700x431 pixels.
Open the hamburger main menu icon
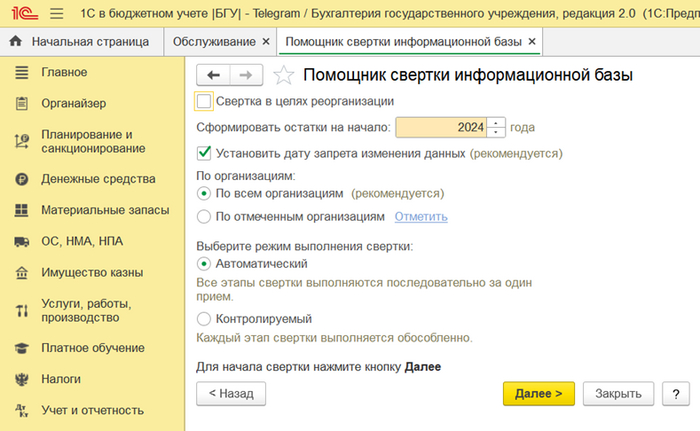coord(55,15)
